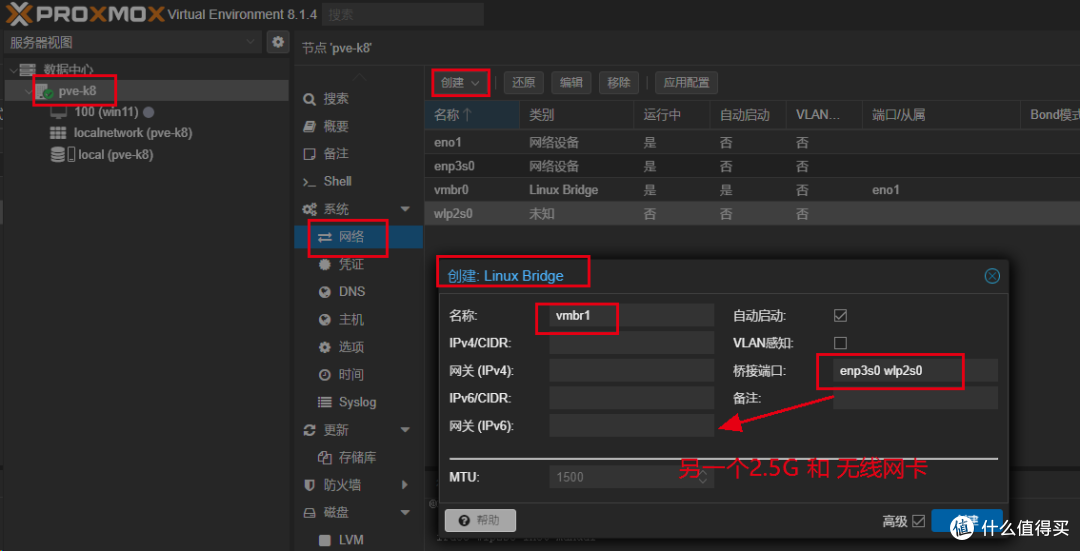
Task: Select the 数据中心 datacenter icon
Action: point(27,70)
